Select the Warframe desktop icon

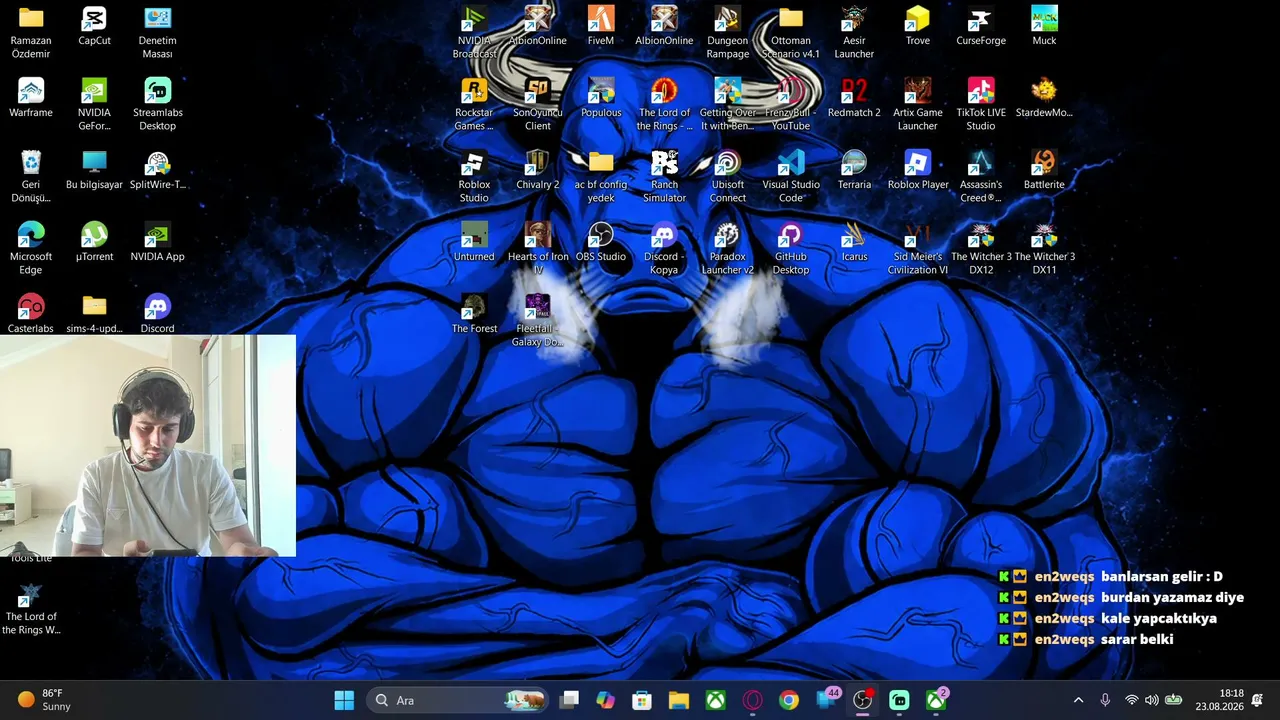pos(31,99)
